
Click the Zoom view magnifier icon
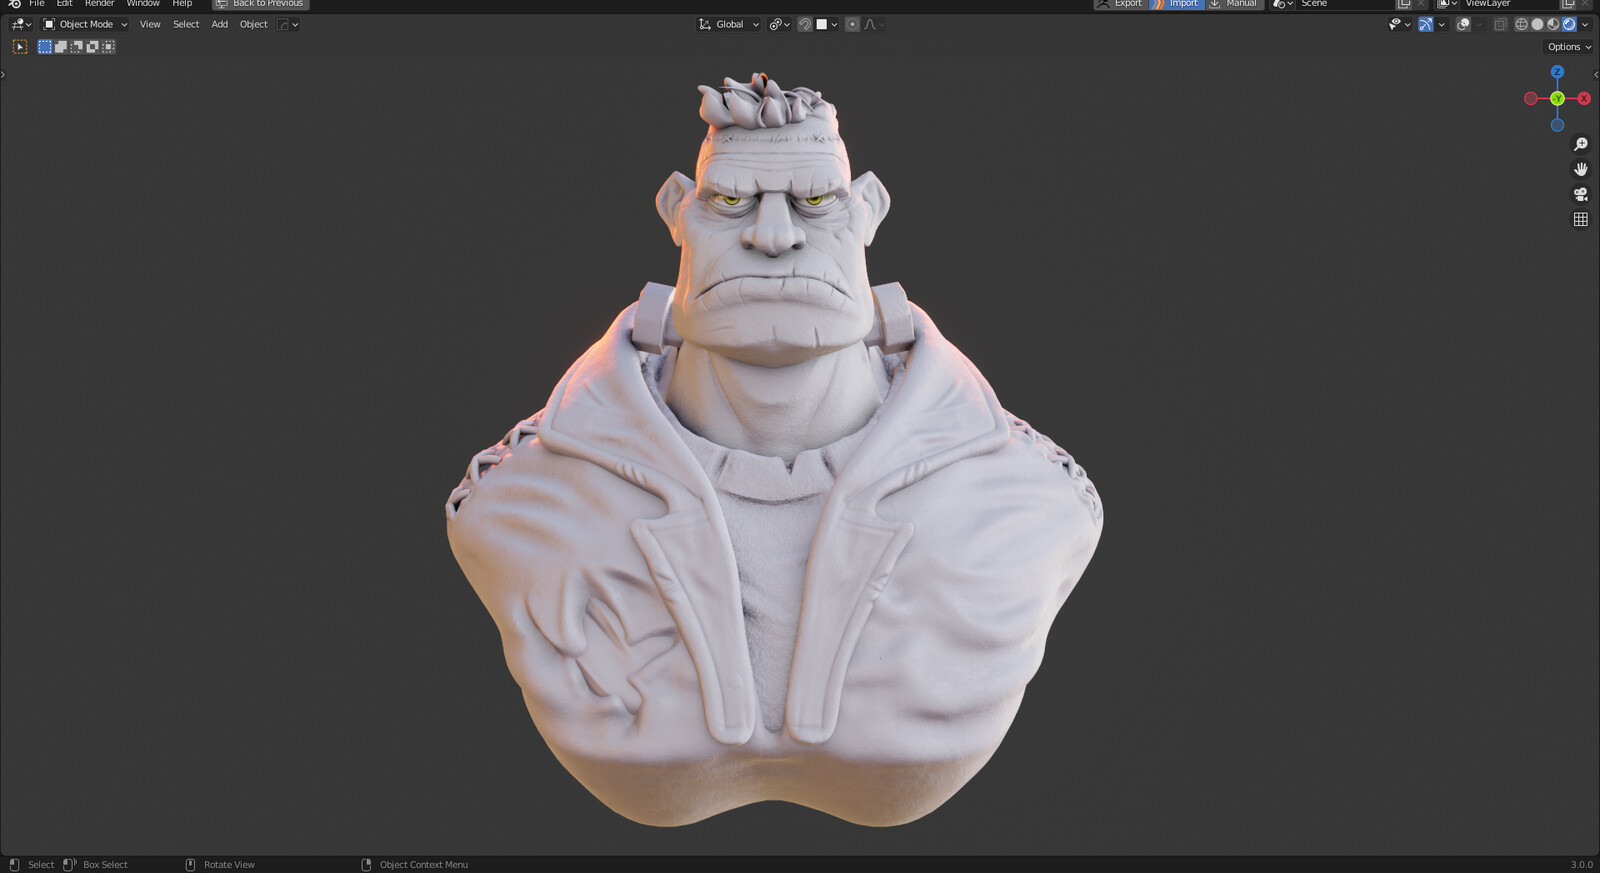click(1581, 145)
